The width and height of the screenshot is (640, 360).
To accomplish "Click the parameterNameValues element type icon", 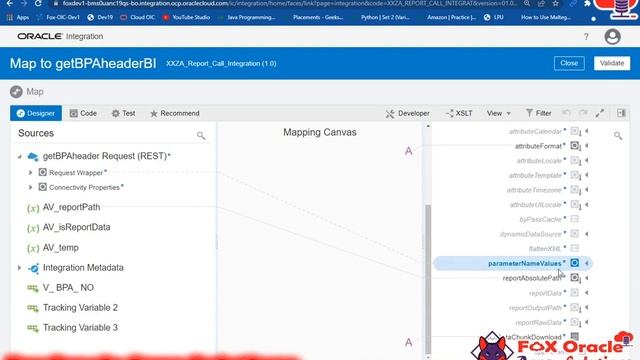I will coord(575,263).
